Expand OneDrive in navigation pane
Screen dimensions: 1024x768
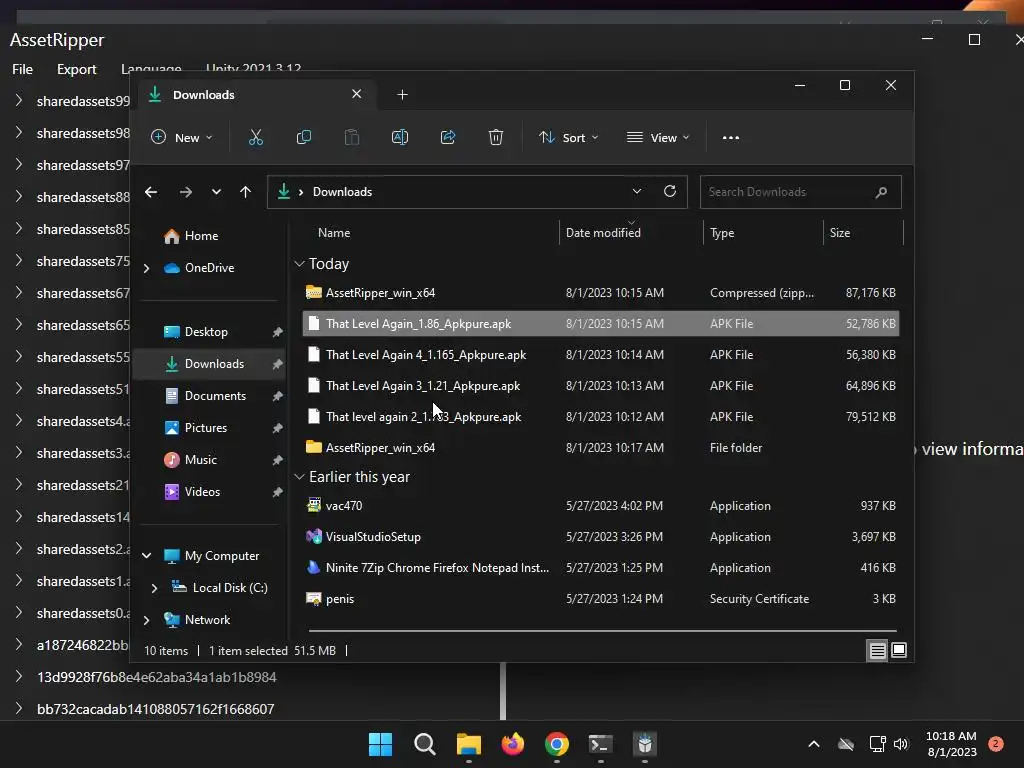pyautogui.click(x=146, y=268)
